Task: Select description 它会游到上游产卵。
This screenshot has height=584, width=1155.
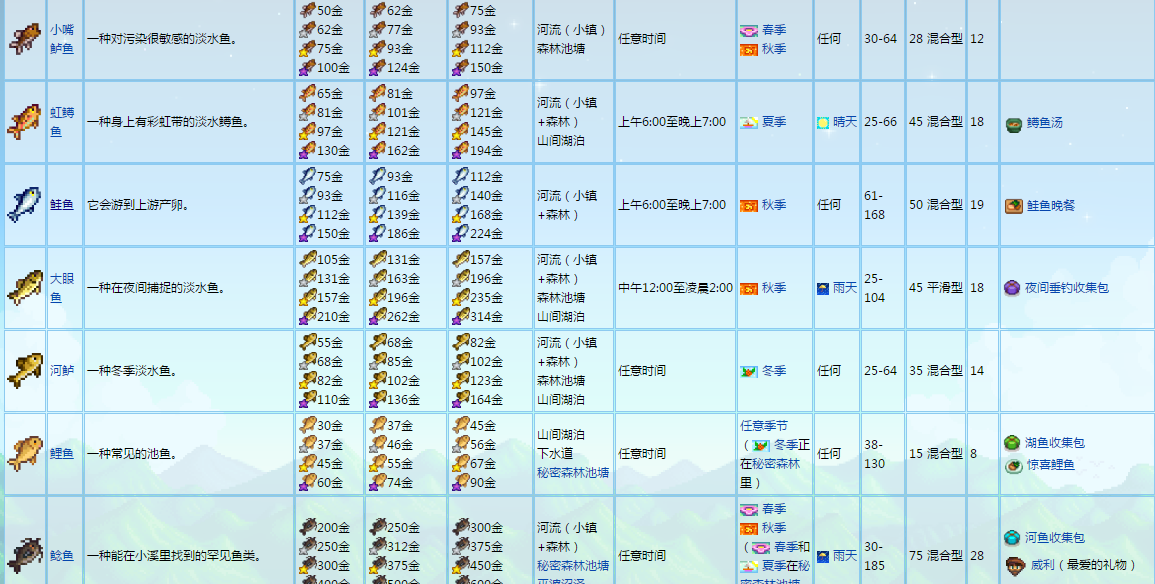Action: click(138, 205)
